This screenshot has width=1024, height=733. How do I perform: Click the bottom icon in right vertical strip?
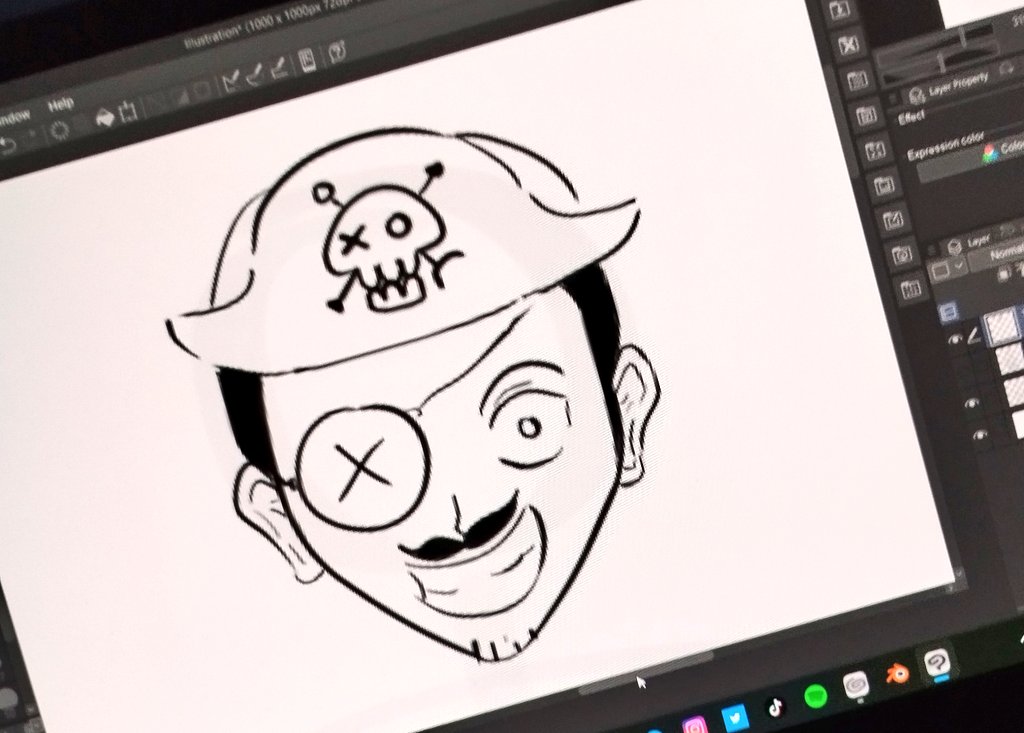coord(911,288)
